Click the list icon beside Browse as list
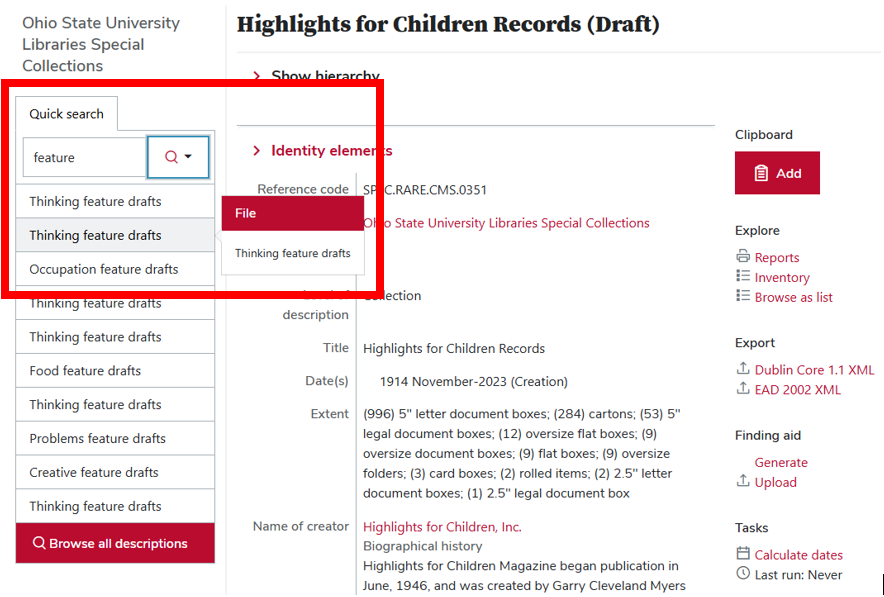This screenshot has width=884, height=597. 743,296
